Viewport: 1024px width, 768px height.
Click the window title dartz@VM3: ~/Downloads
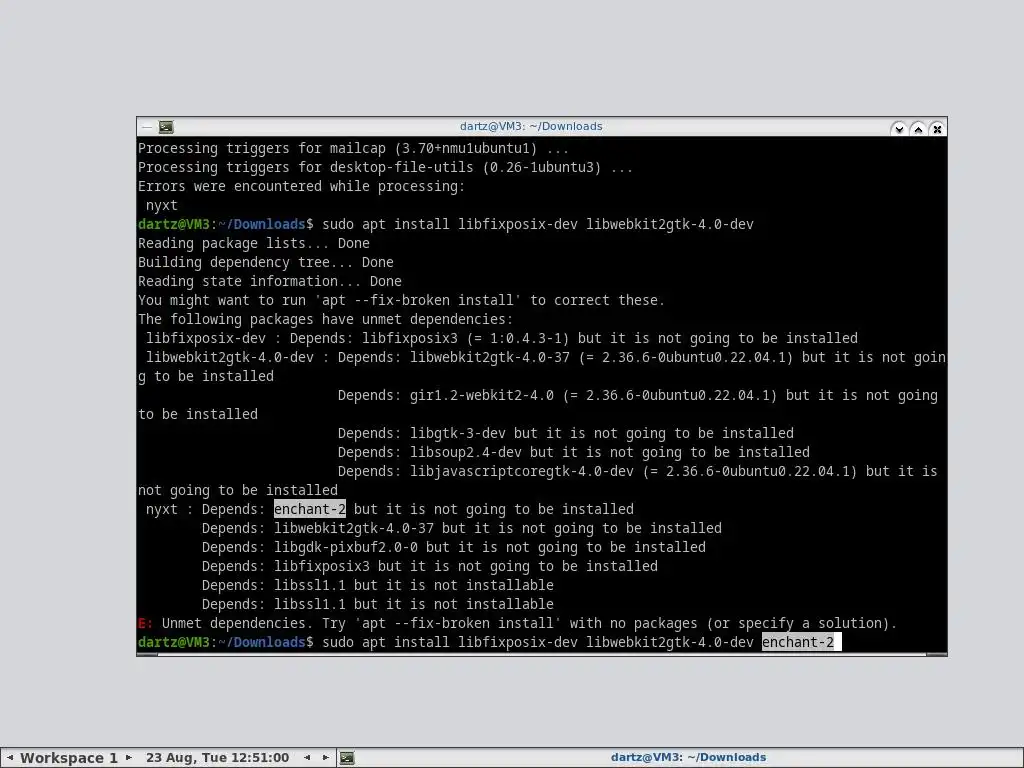[x=531, y=127]
